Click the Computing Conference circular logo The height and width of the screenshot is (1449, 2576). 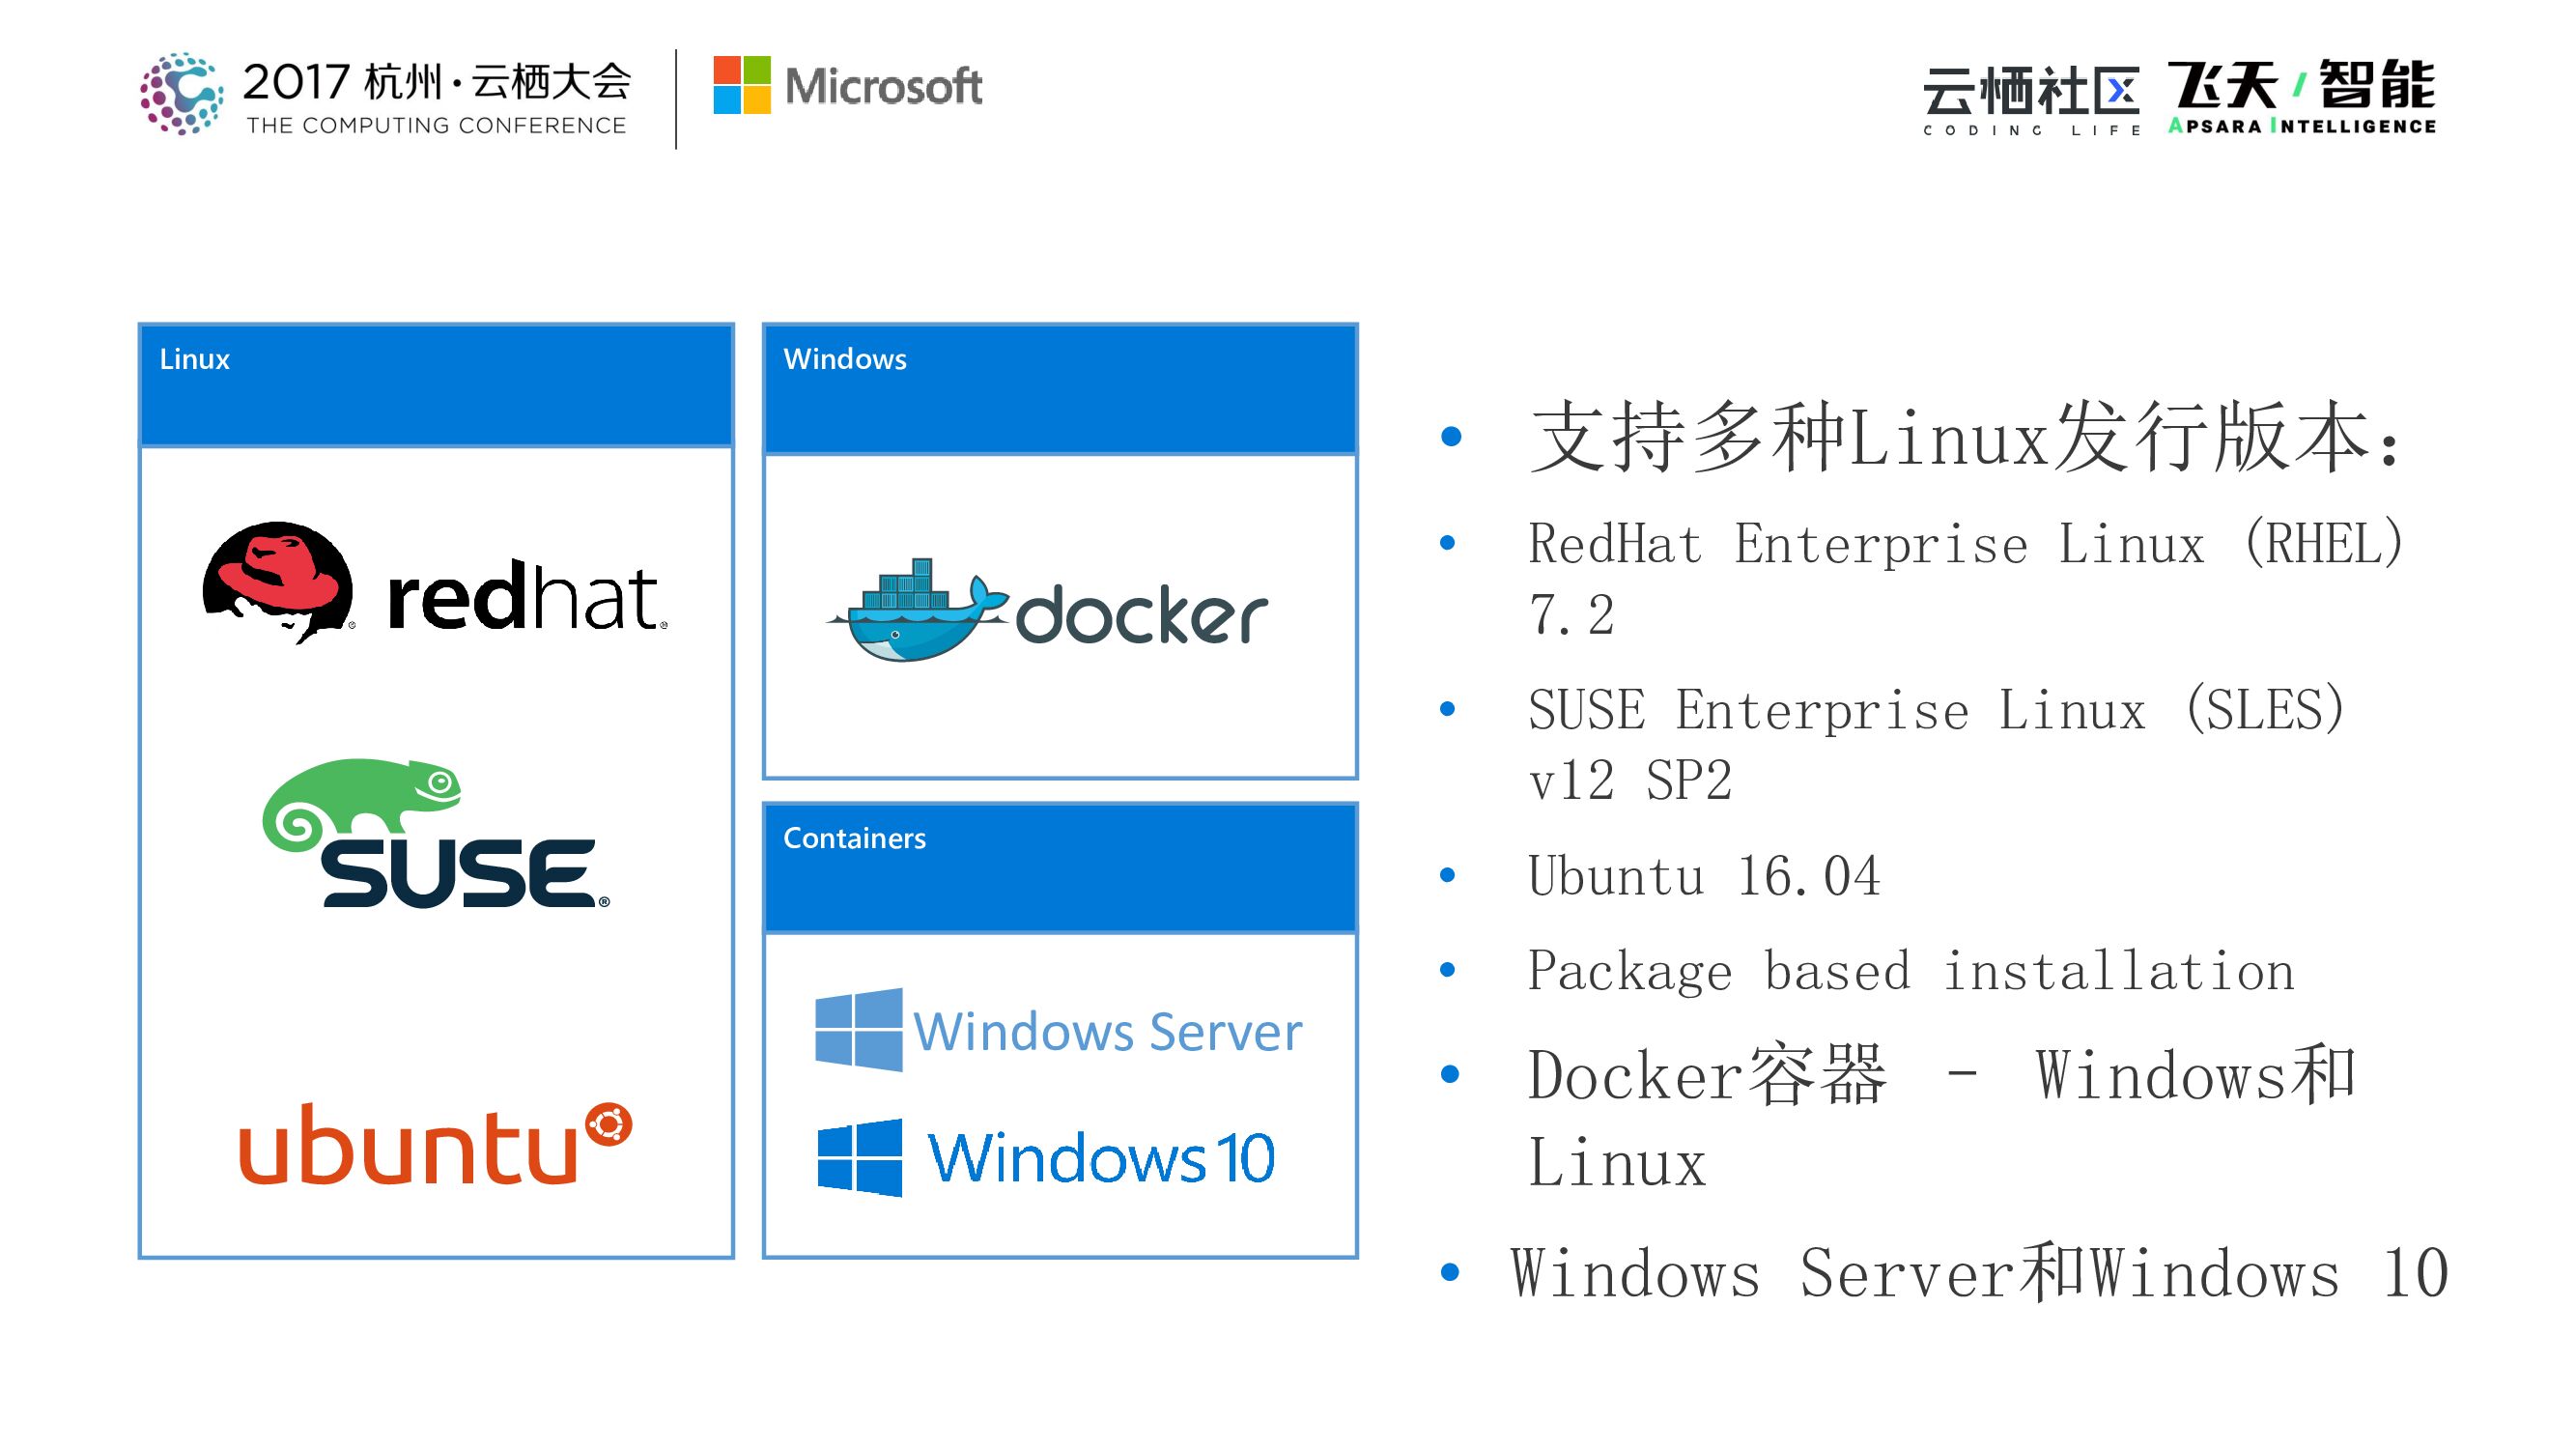point(181,93)
